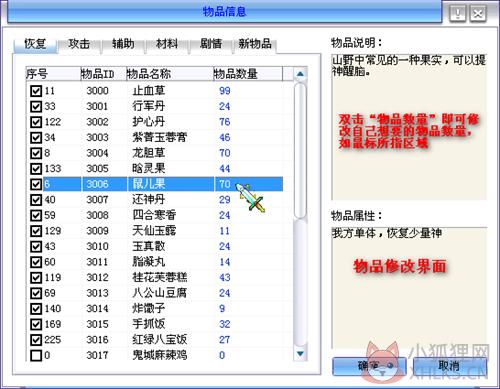Toggle the 八公山豆腐 checkbox

click(36, 293)
